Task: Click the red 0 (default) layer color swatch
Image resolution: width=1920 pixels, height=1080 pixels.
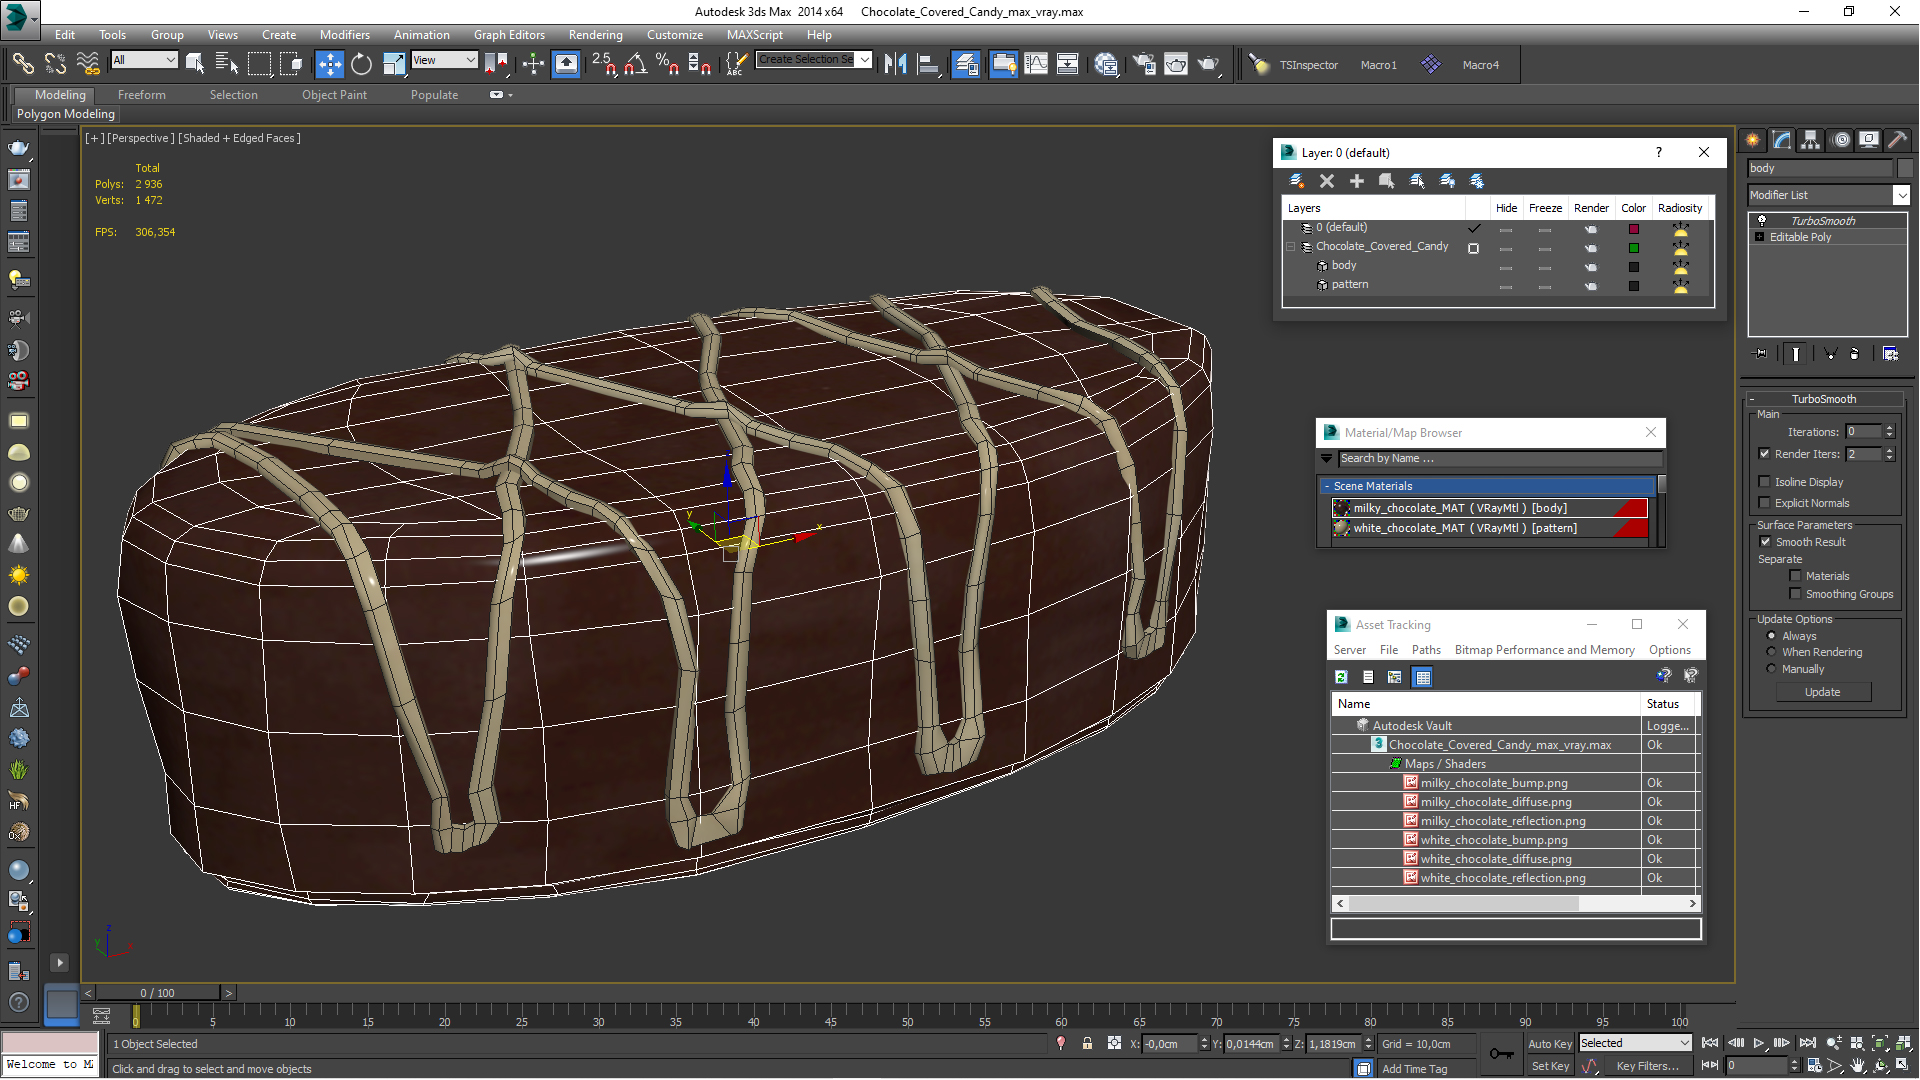Action: pos(1633,229)
